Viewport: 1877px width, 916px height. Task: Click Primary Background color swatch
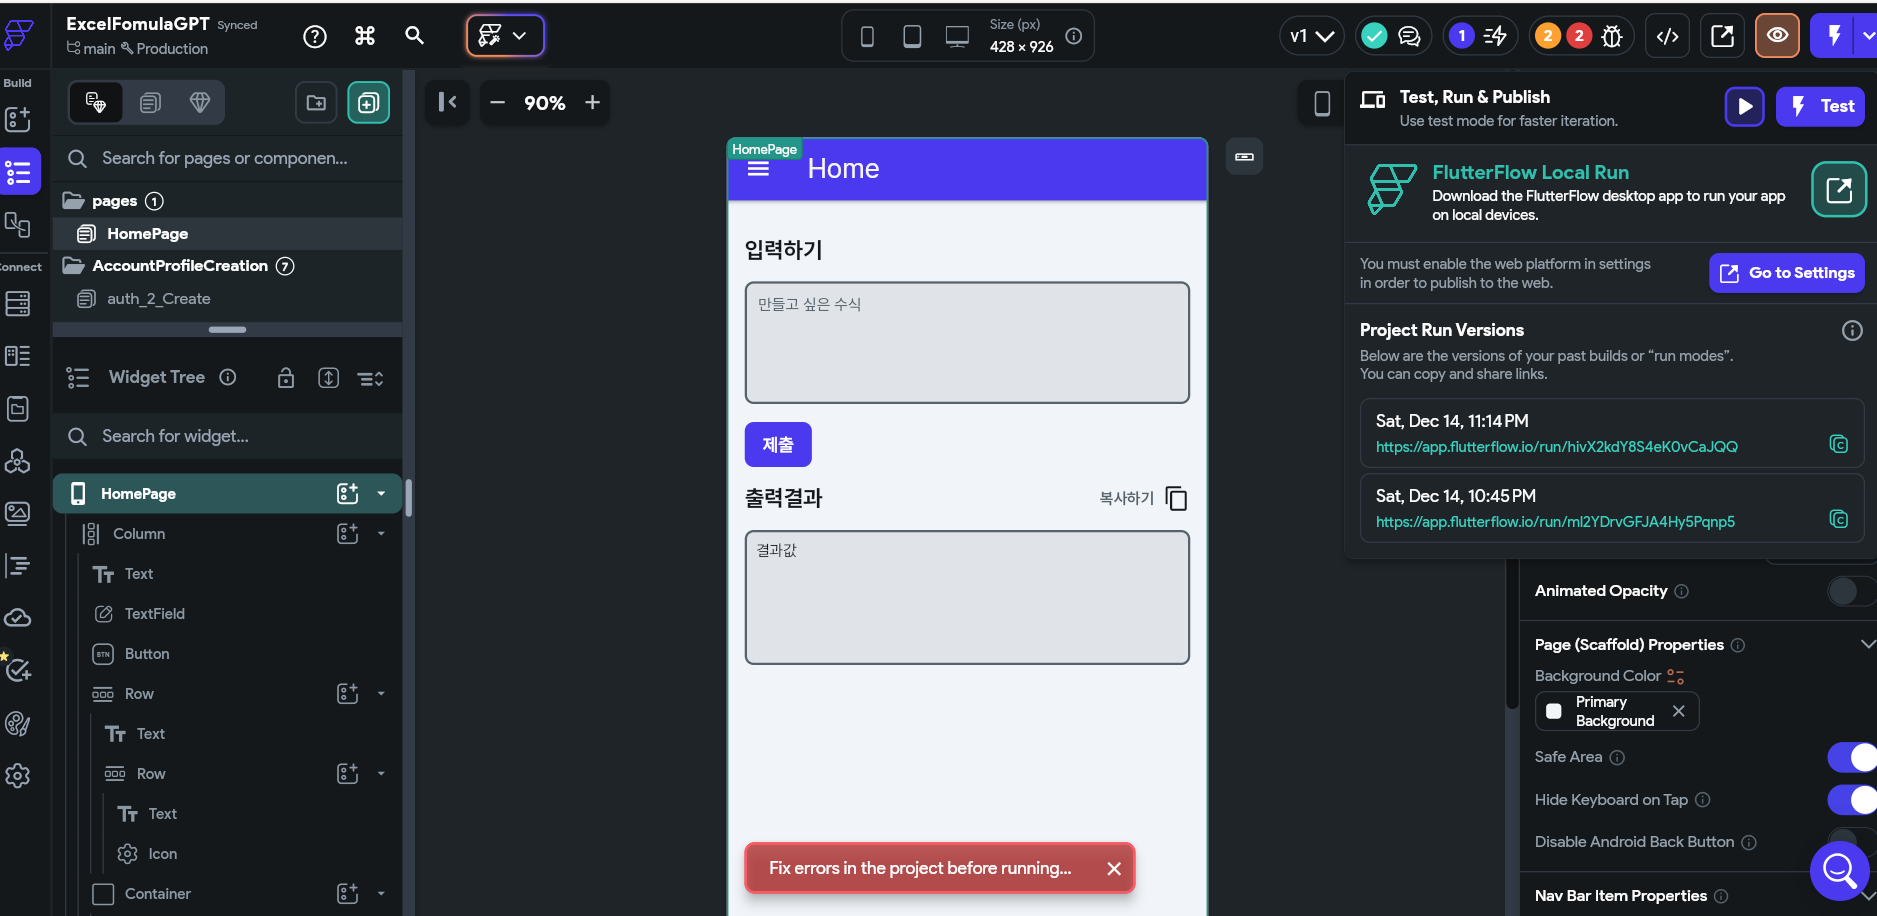pyautogui.click(x=1553, y=711)
